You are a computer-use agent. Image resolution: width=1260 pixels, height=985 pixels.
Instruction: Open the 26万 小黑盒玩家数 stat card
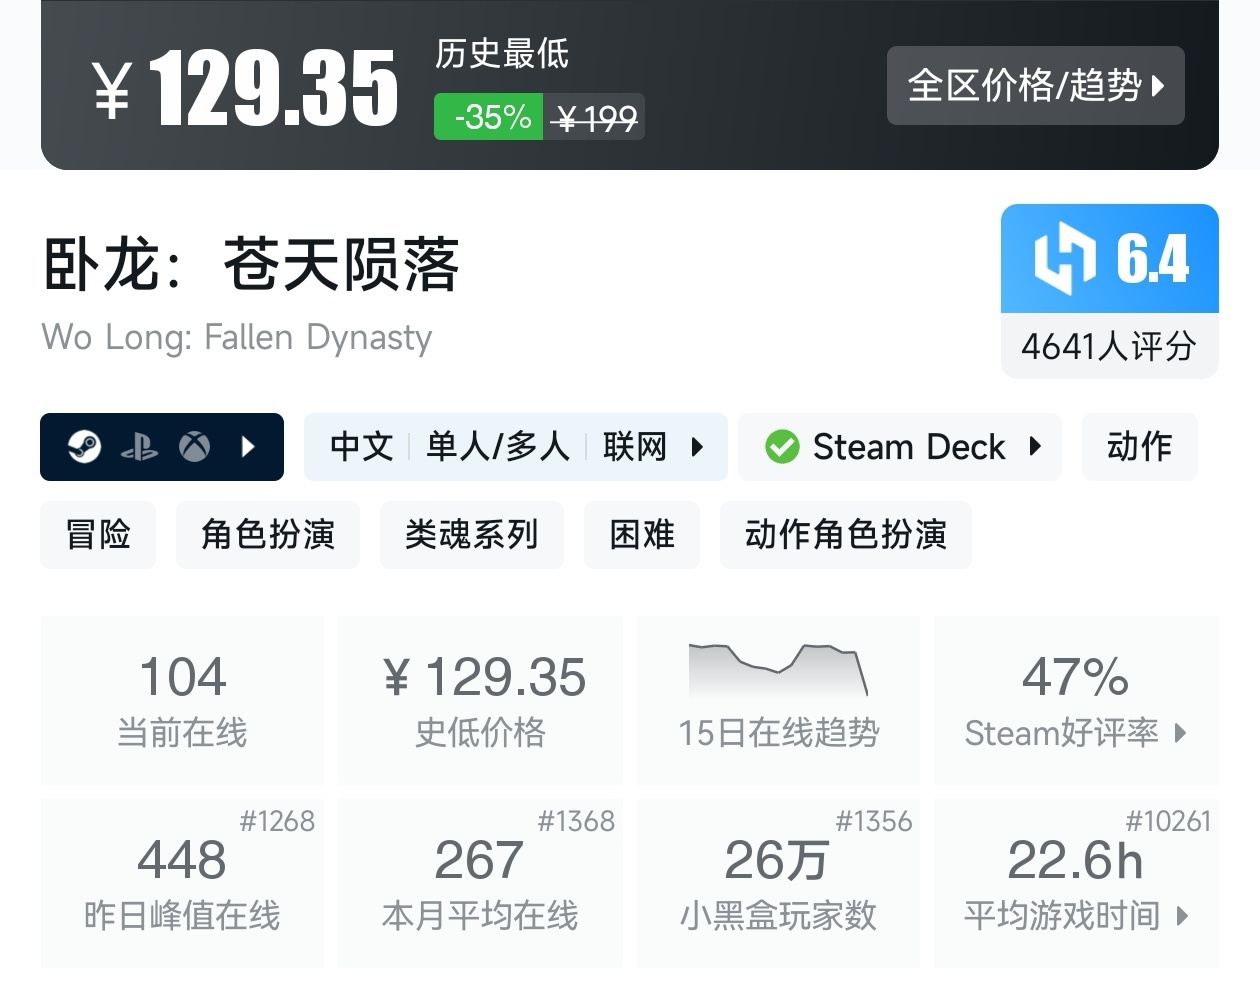[779, 883]
